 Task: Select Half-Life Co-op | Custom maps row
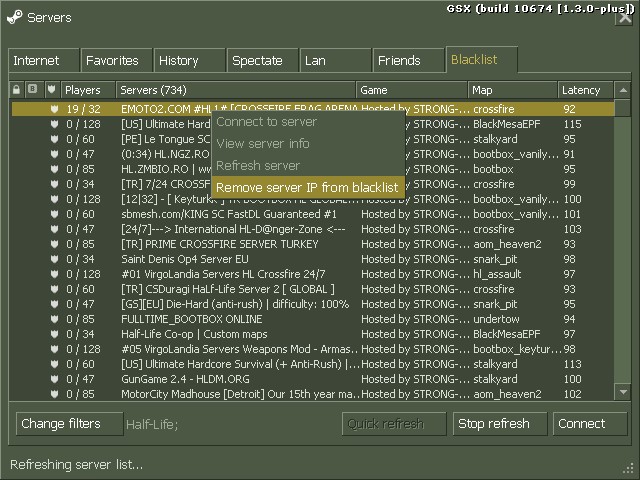pos(313,334)
